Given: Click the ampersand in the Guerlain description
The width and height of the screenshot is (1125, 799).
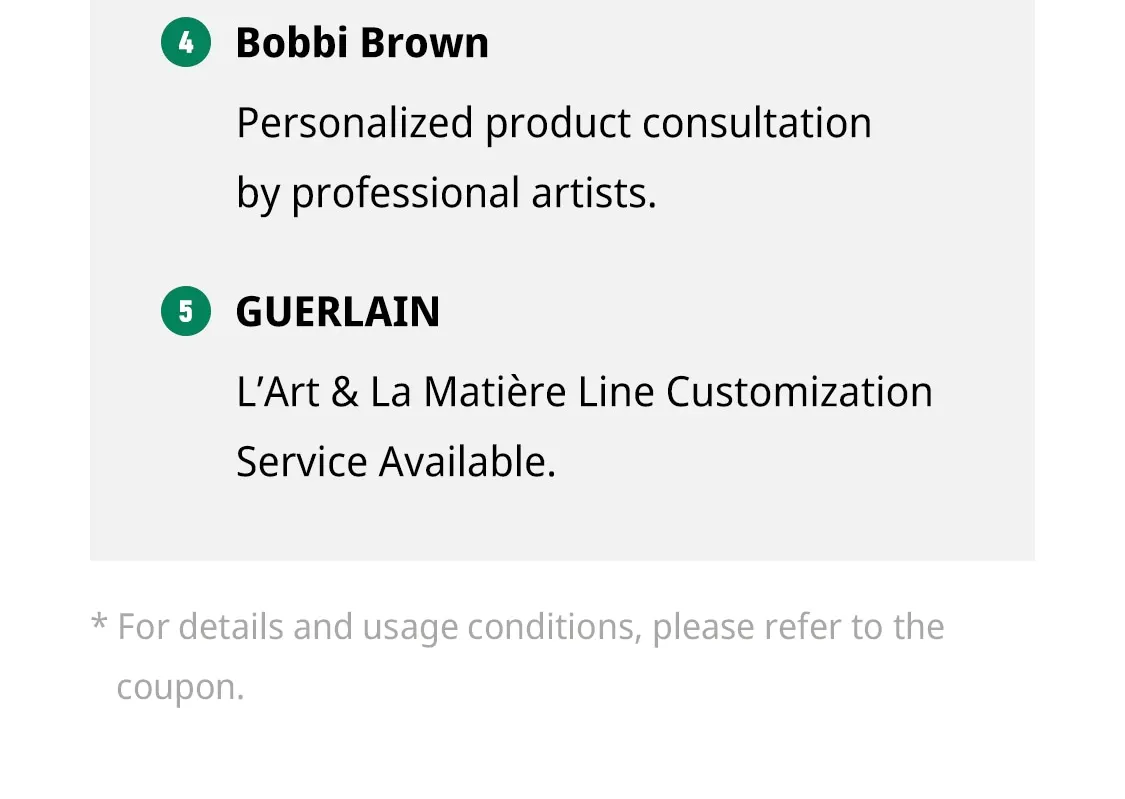Looking at the screenshot, I should coord(344,392).
